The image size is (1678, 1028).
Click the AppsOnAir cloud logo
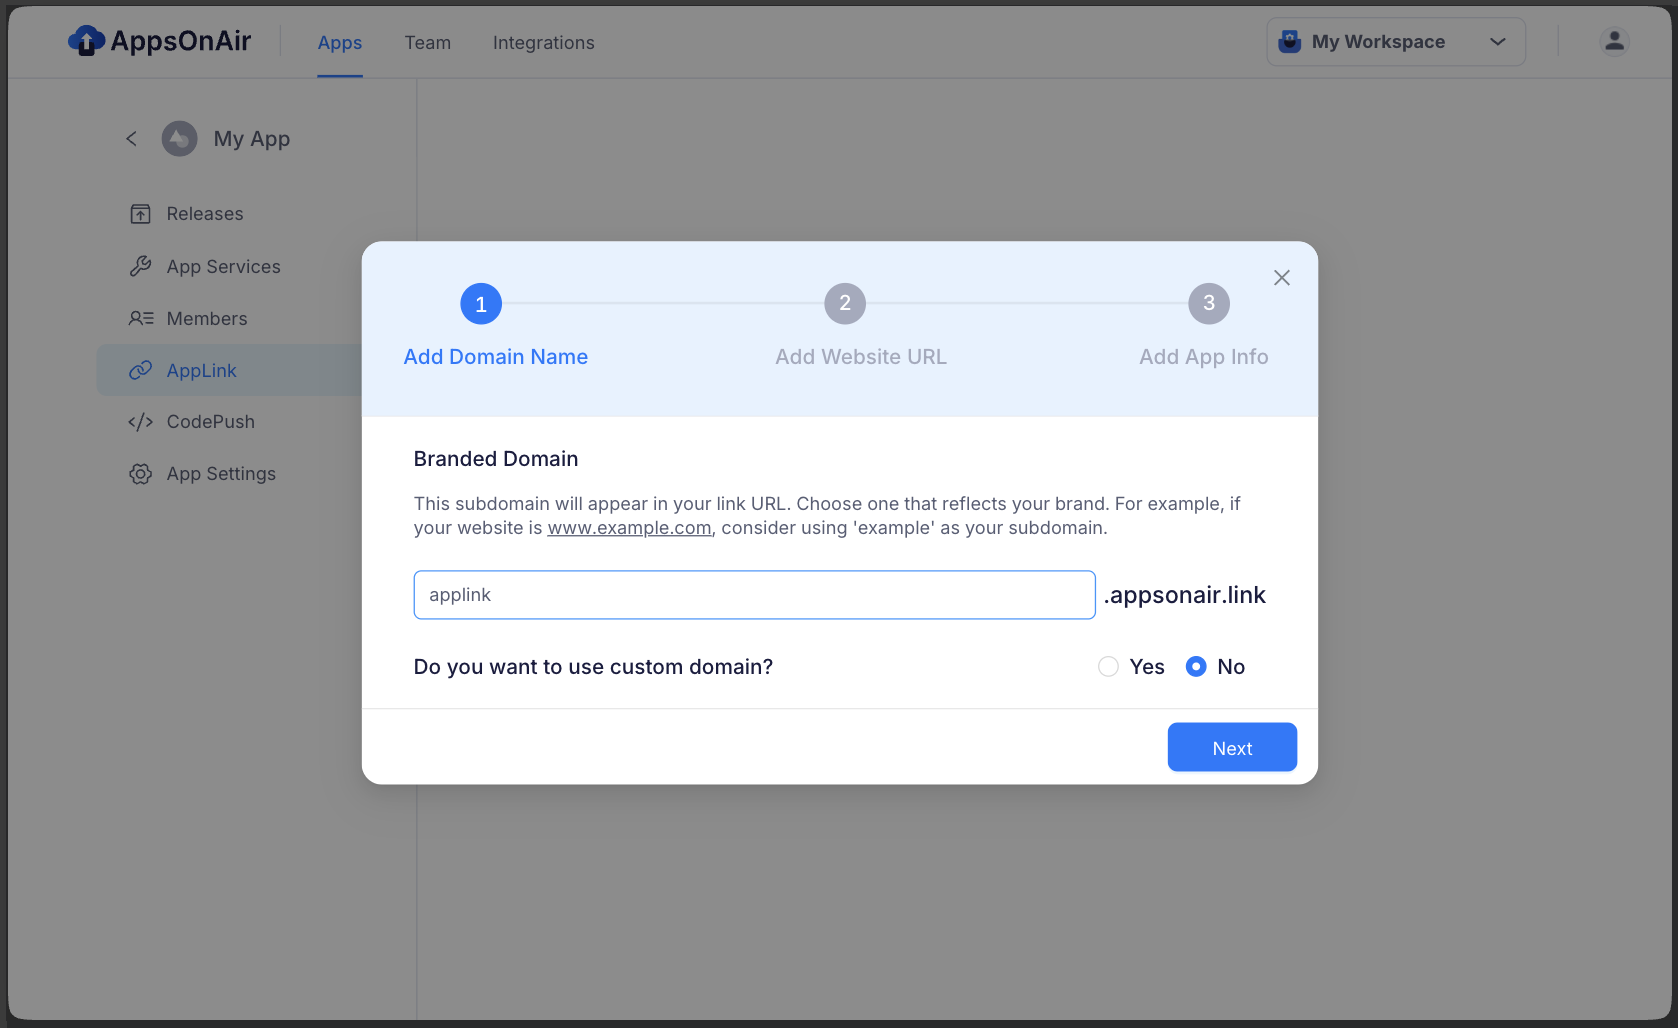pyautogui.click(x=86, y=41)
